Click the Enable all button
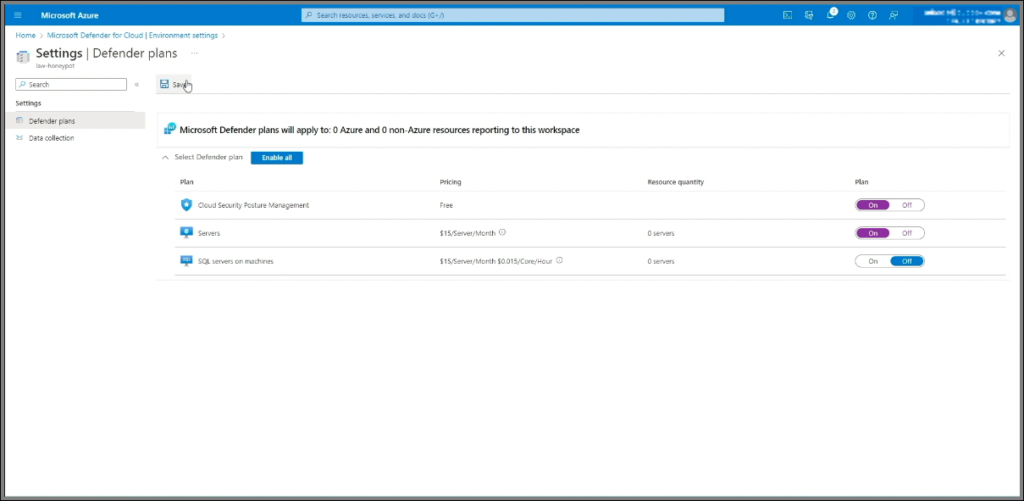This screenshot has width=1024, height=501. [x=277, y=157]
